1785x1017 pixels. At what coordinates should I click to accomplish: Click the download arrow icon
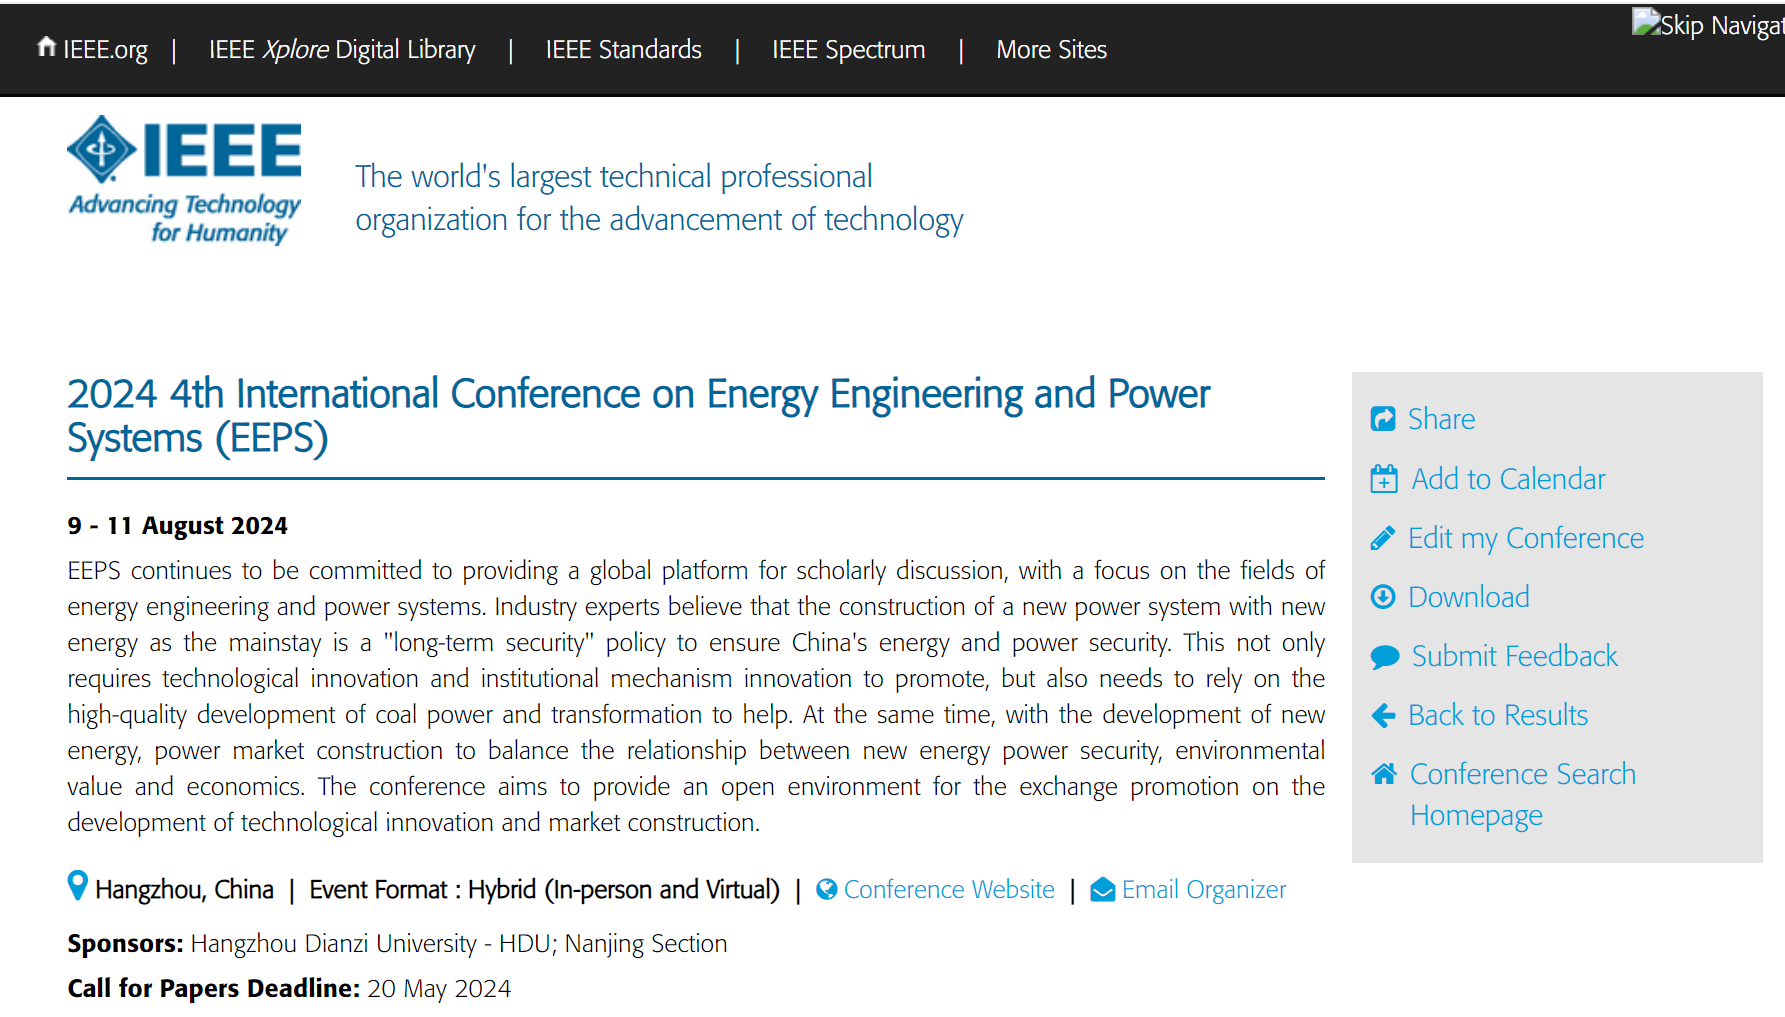1383,597
